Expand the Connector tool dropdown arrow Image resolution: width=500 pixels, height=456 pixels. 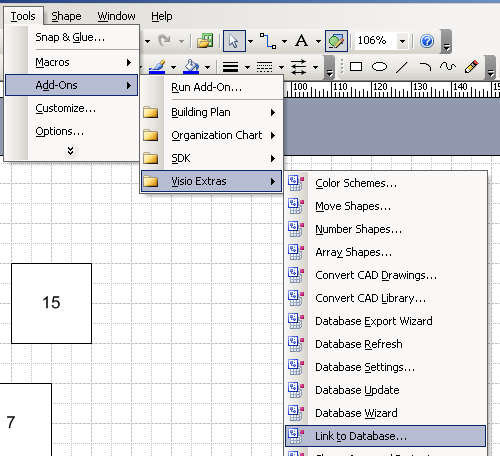[x=284, y=41]
